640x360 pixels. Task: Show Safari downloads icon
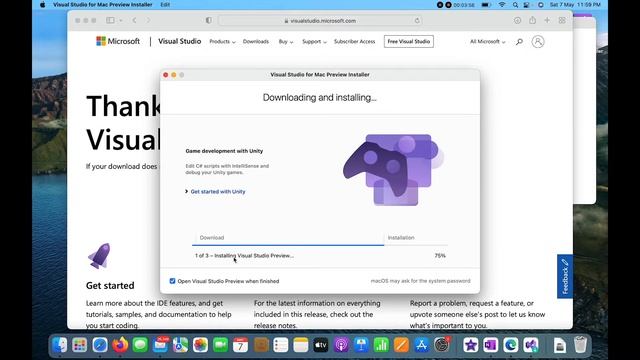518,20
